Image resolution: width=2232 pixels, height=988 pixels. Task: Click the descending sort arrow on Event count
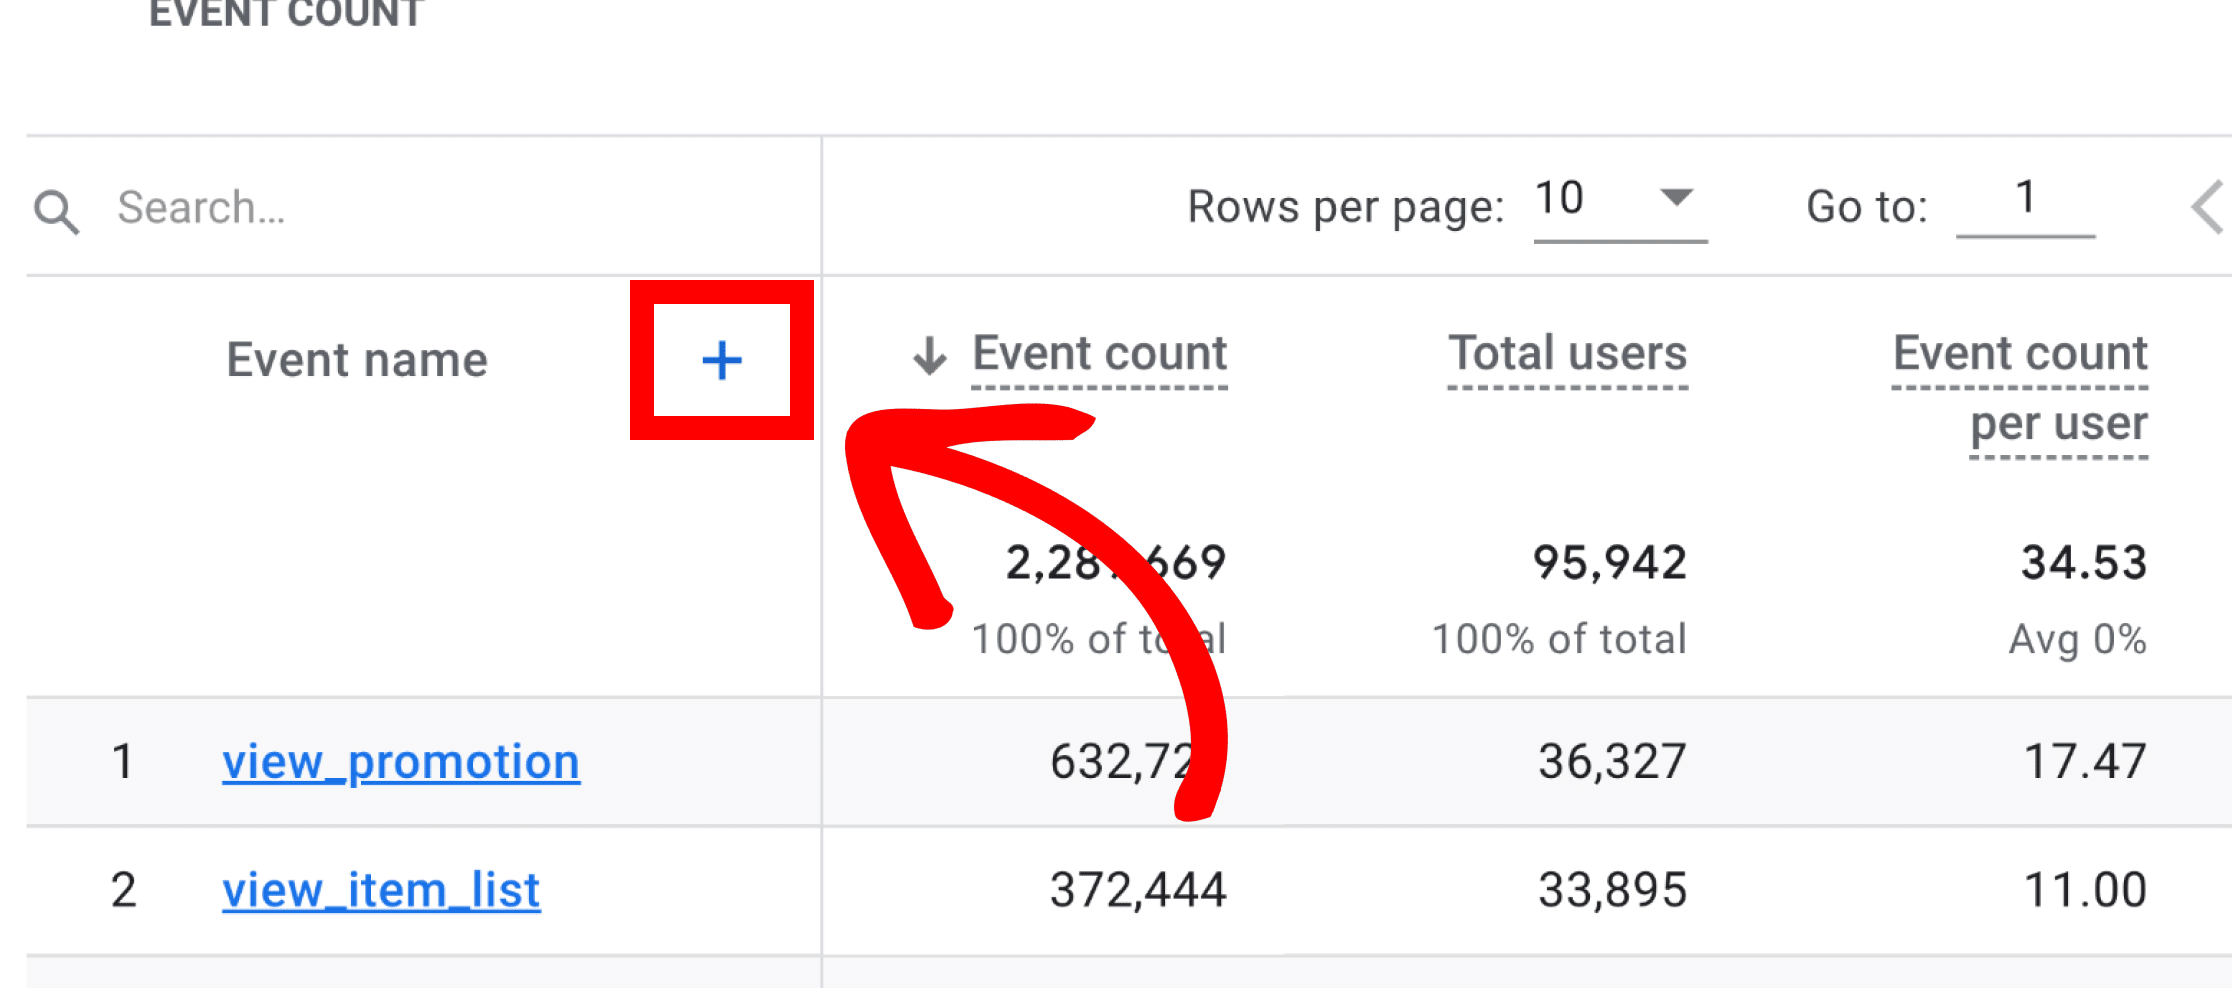tap(929, 355)
